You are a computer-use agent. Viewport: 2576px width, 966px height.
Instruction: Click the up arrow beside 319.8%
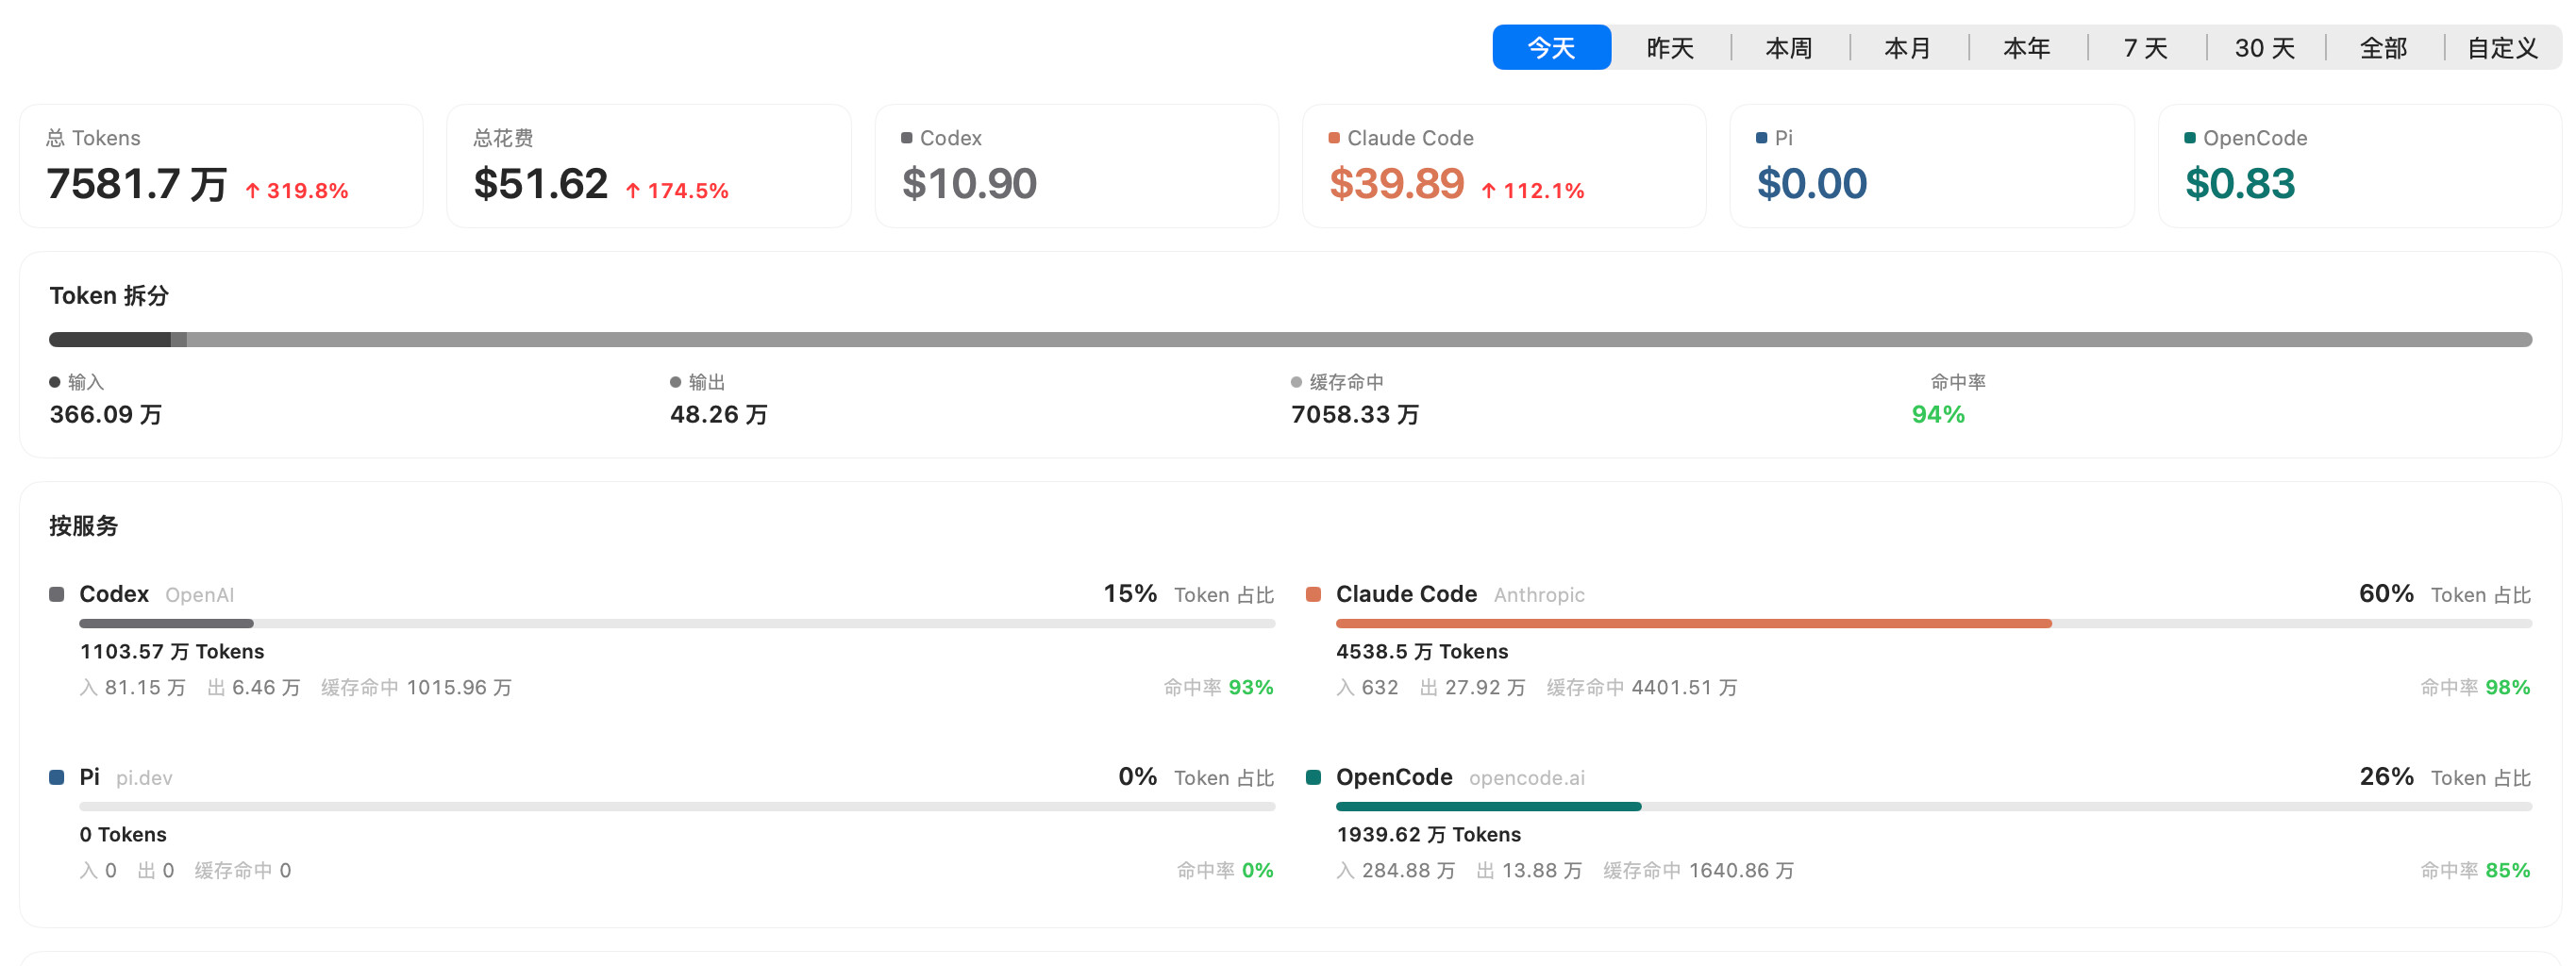tap(253, 190)
